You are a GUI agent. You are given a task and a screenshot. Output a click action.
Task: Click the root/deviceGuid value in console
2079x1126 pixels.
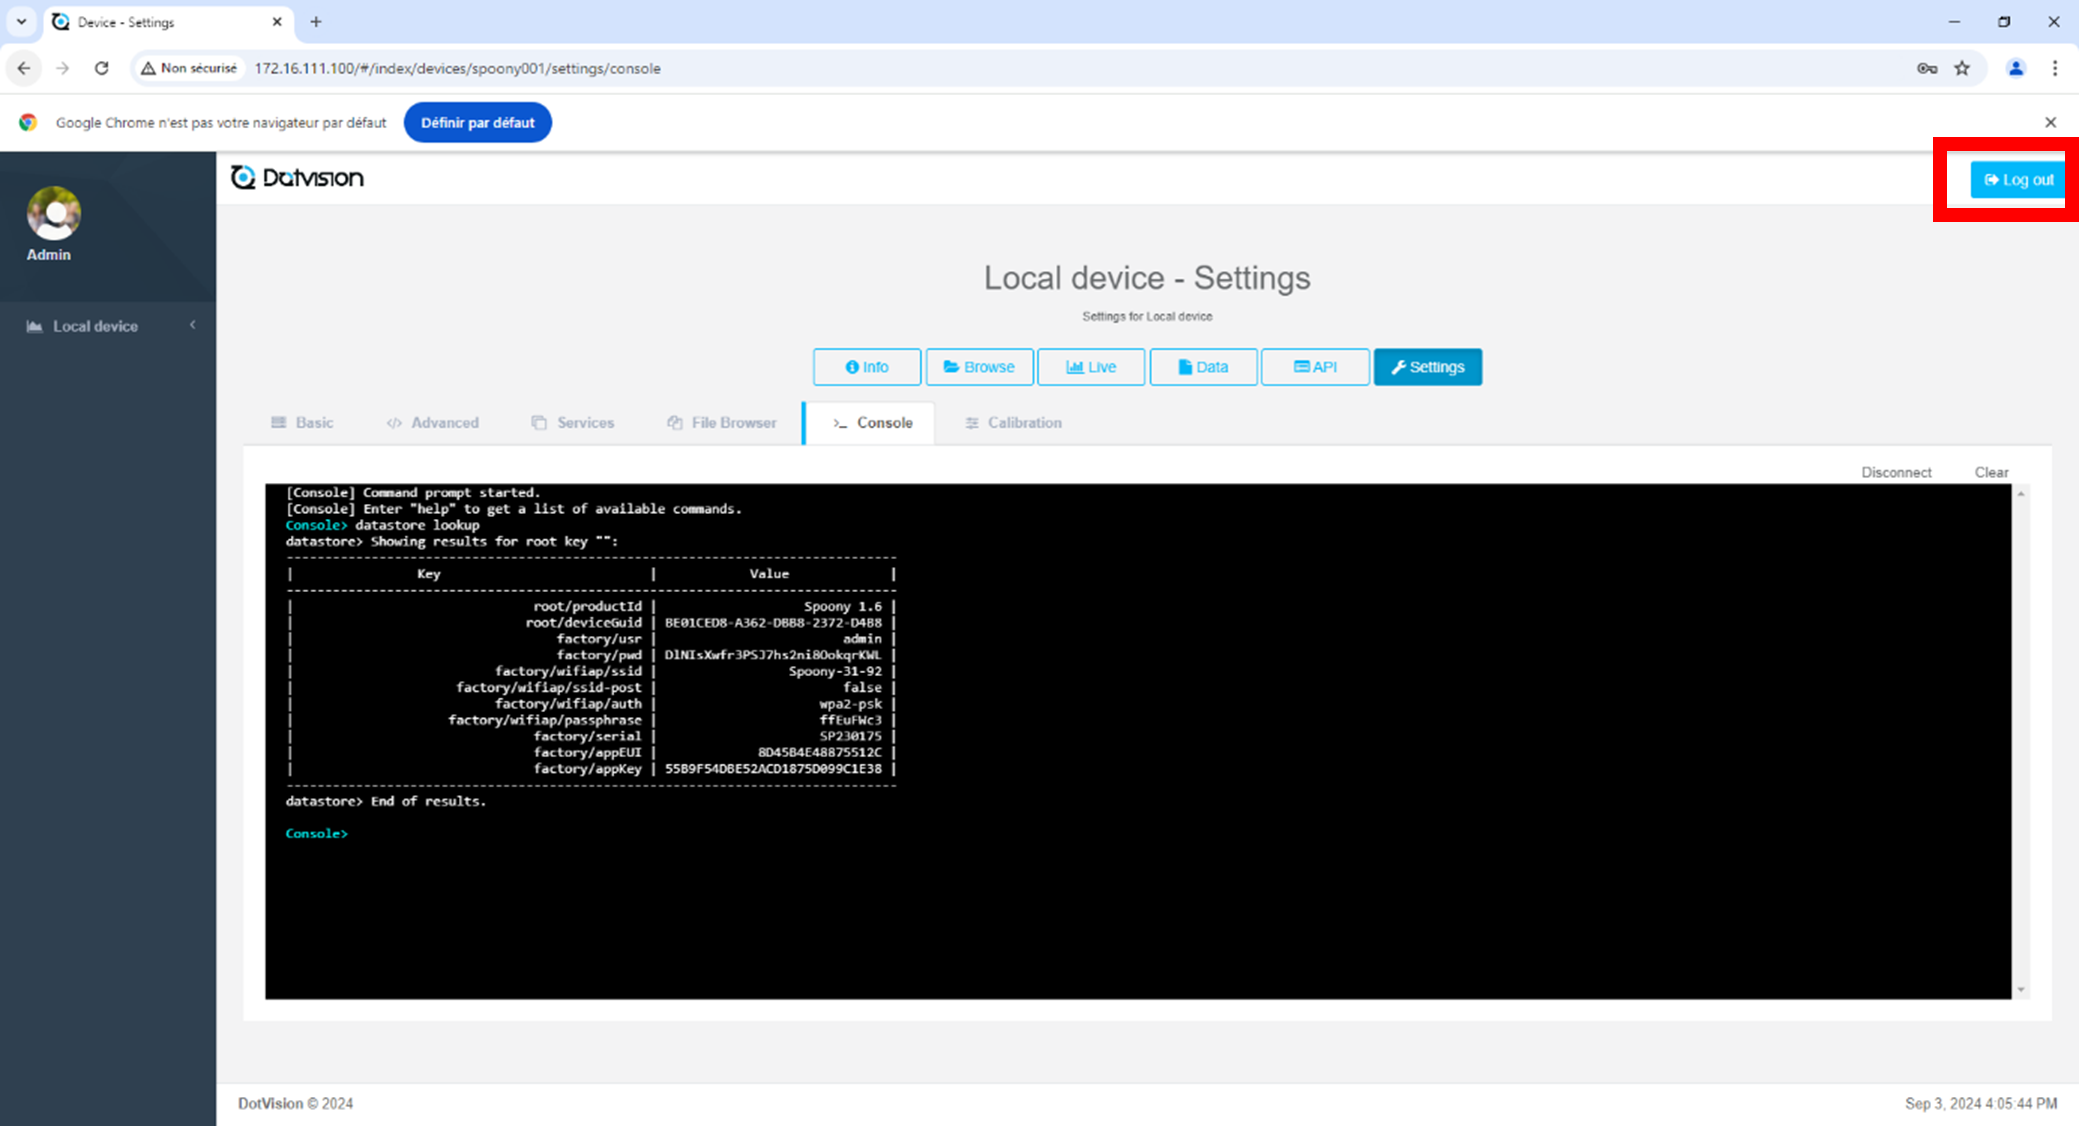[x=773, y=622]
